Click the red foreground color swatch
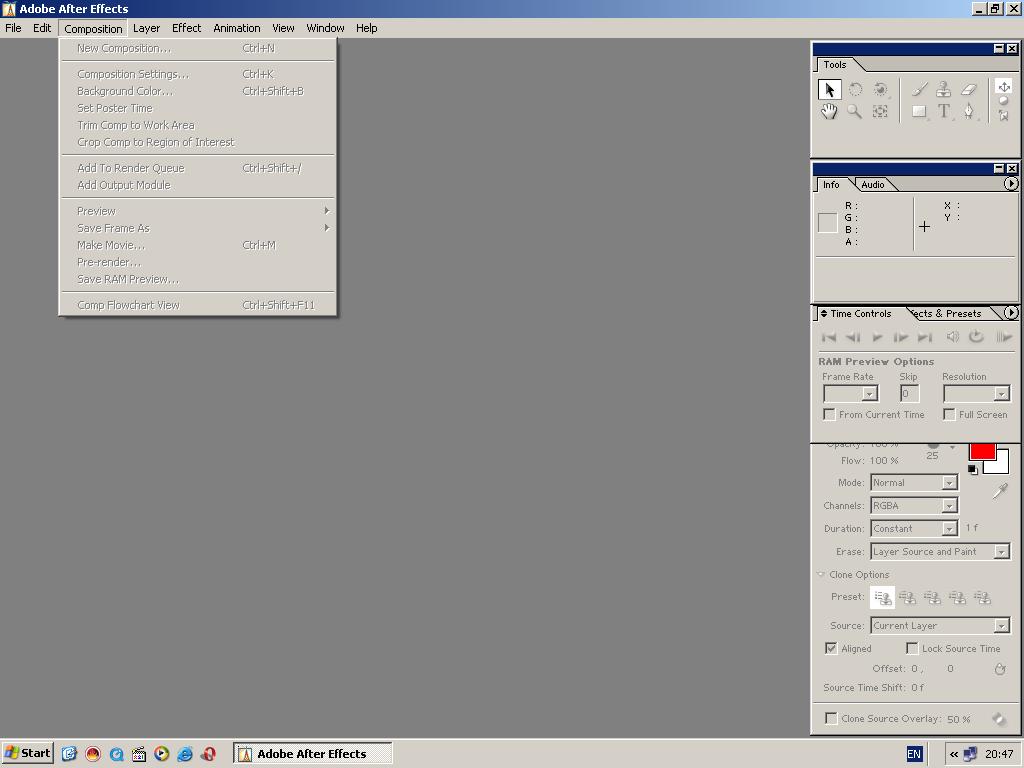 click(x=982, y=451)
